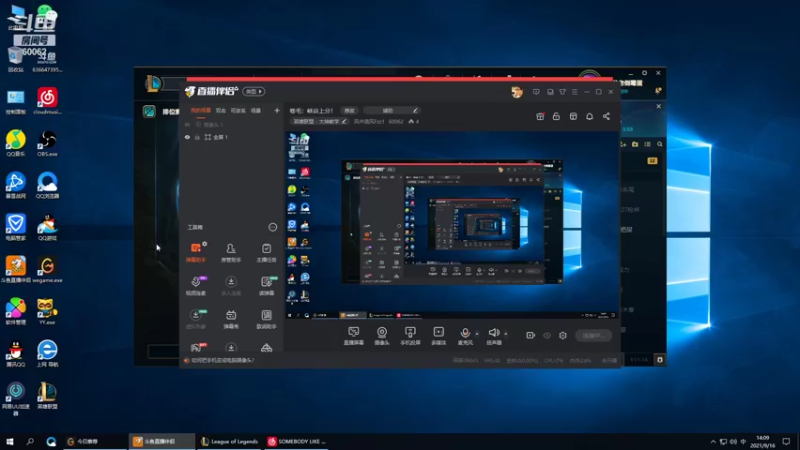Click League client gold logo emblem
The width and height of the screenshot is (800, 450).
pyautogui.click(x=153, y=84)
